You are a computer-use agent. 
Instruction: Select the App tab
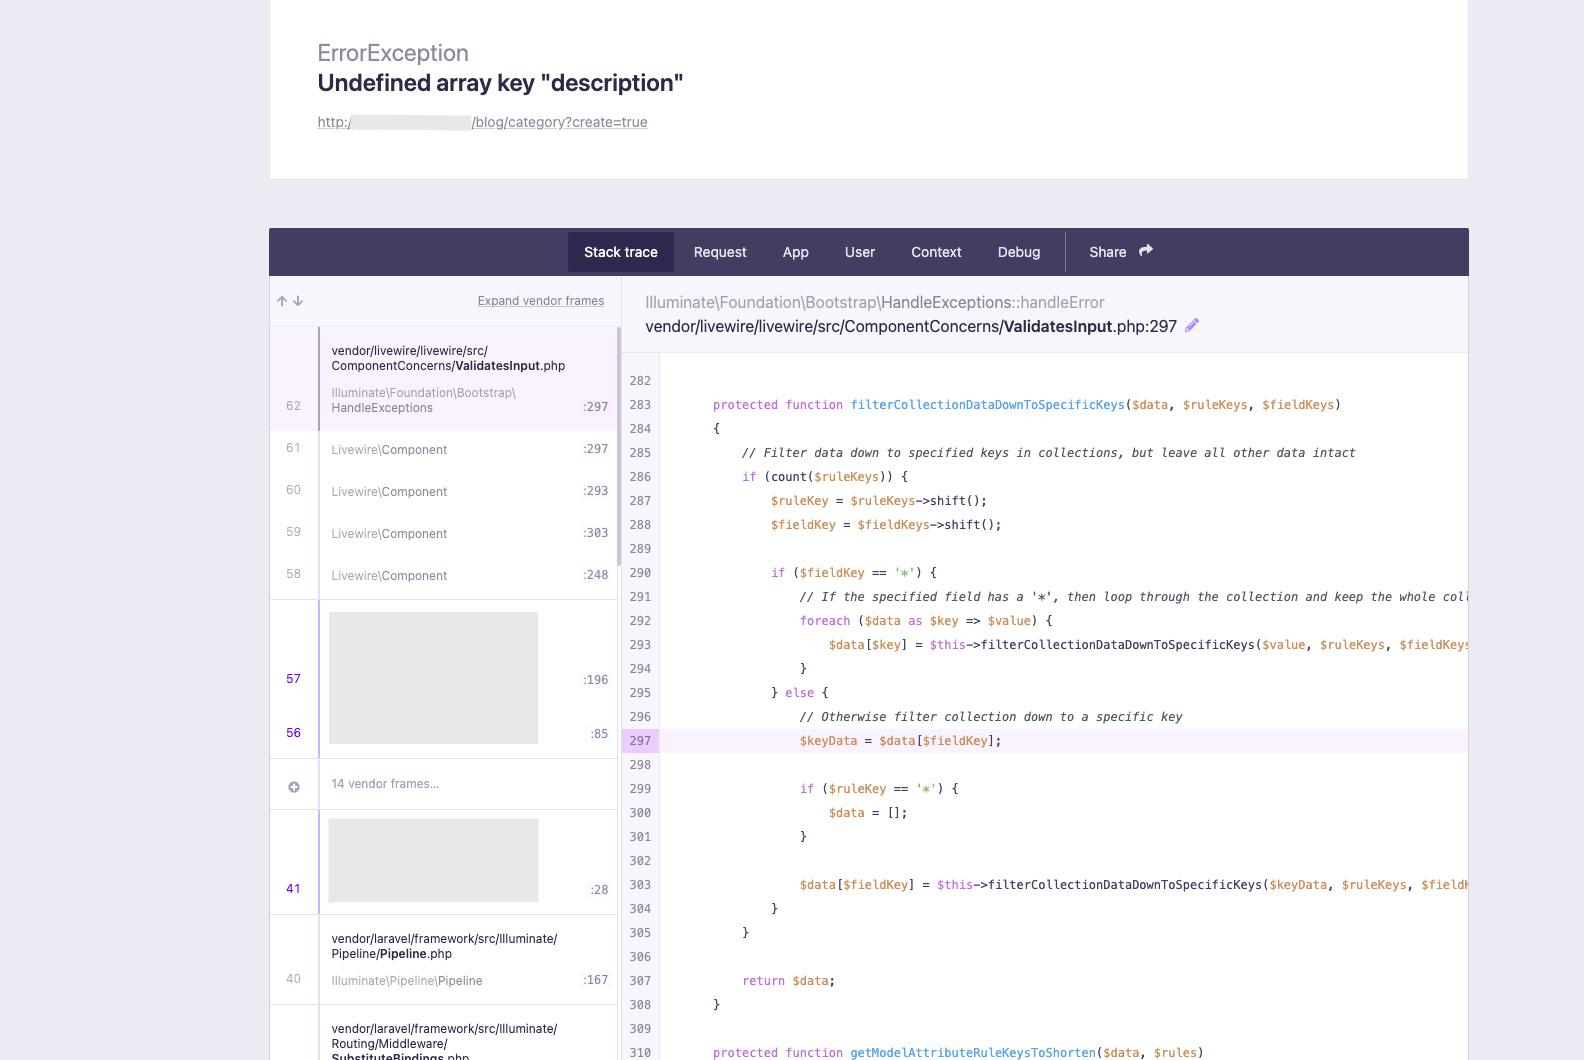pos(796,252)
